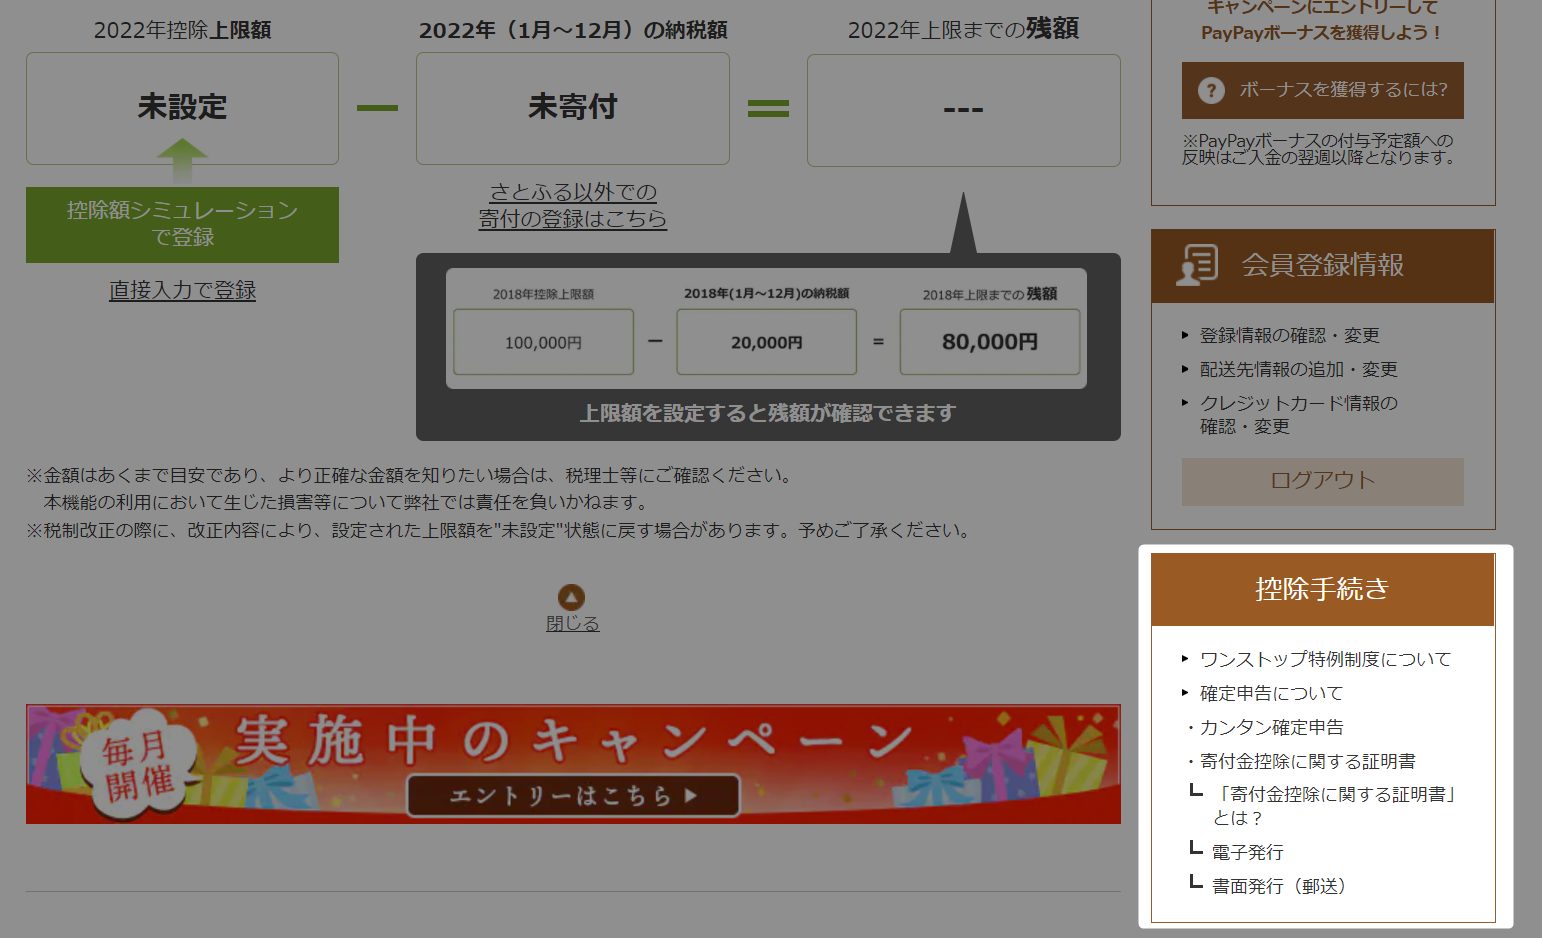The height and width of the screenshot is (938, 1542).
Task: Open 配送先情報の追加・変更 link
Action: pos(1298,369)
